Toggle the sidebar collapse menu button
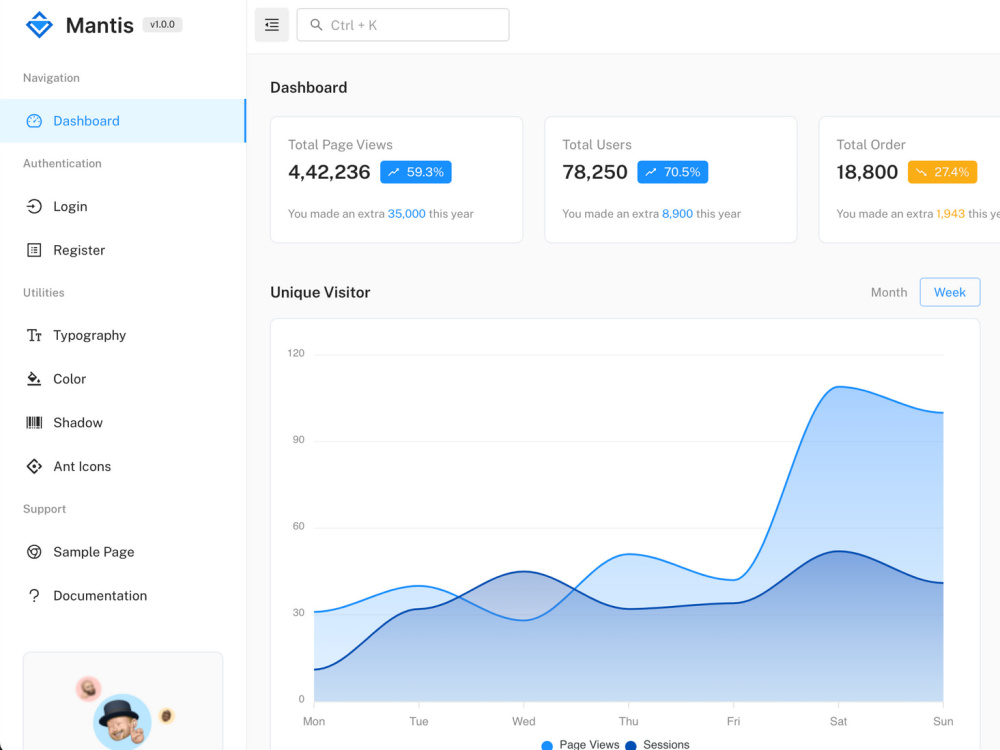 [272, 25]
